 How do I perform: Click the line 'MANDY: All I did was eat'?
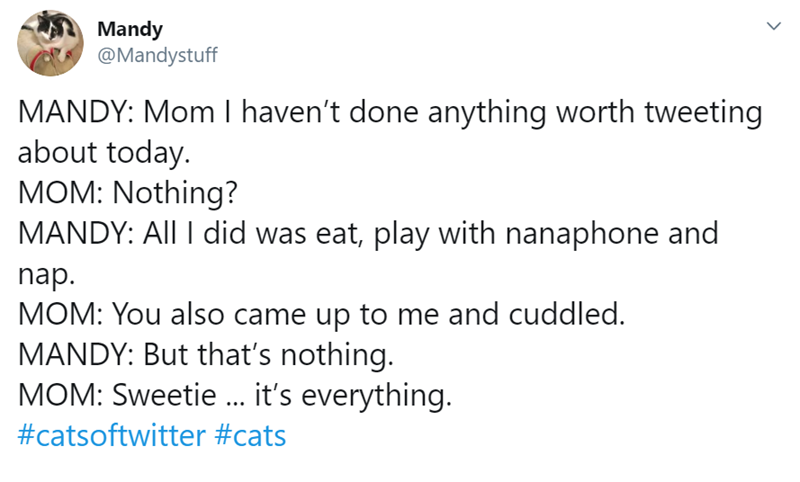coord(368,235)
